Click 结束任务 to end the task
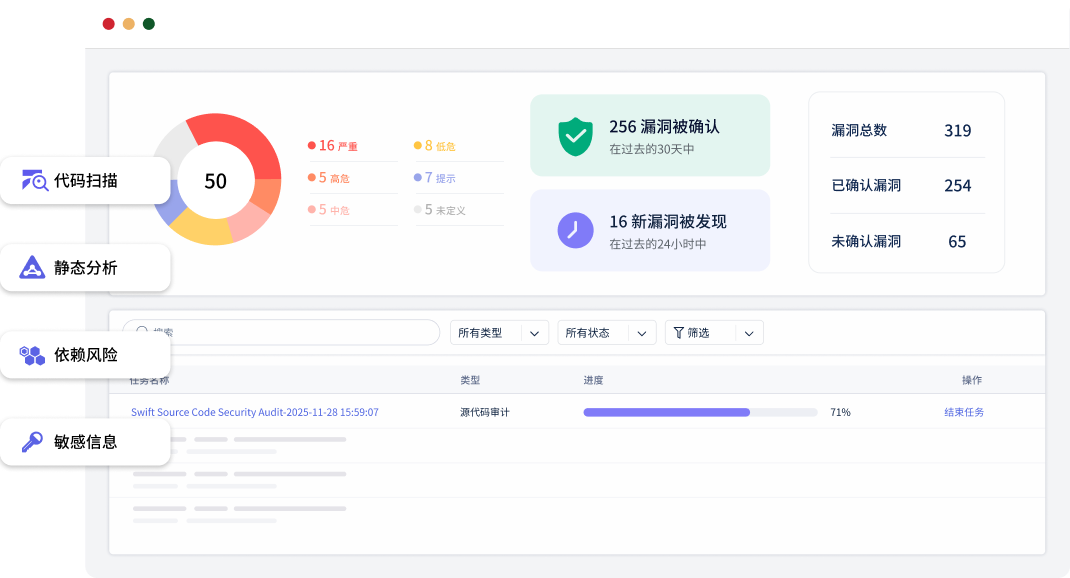Image resolution: width=1070 pixels, height=578 pixels. [x=963, y=412]
